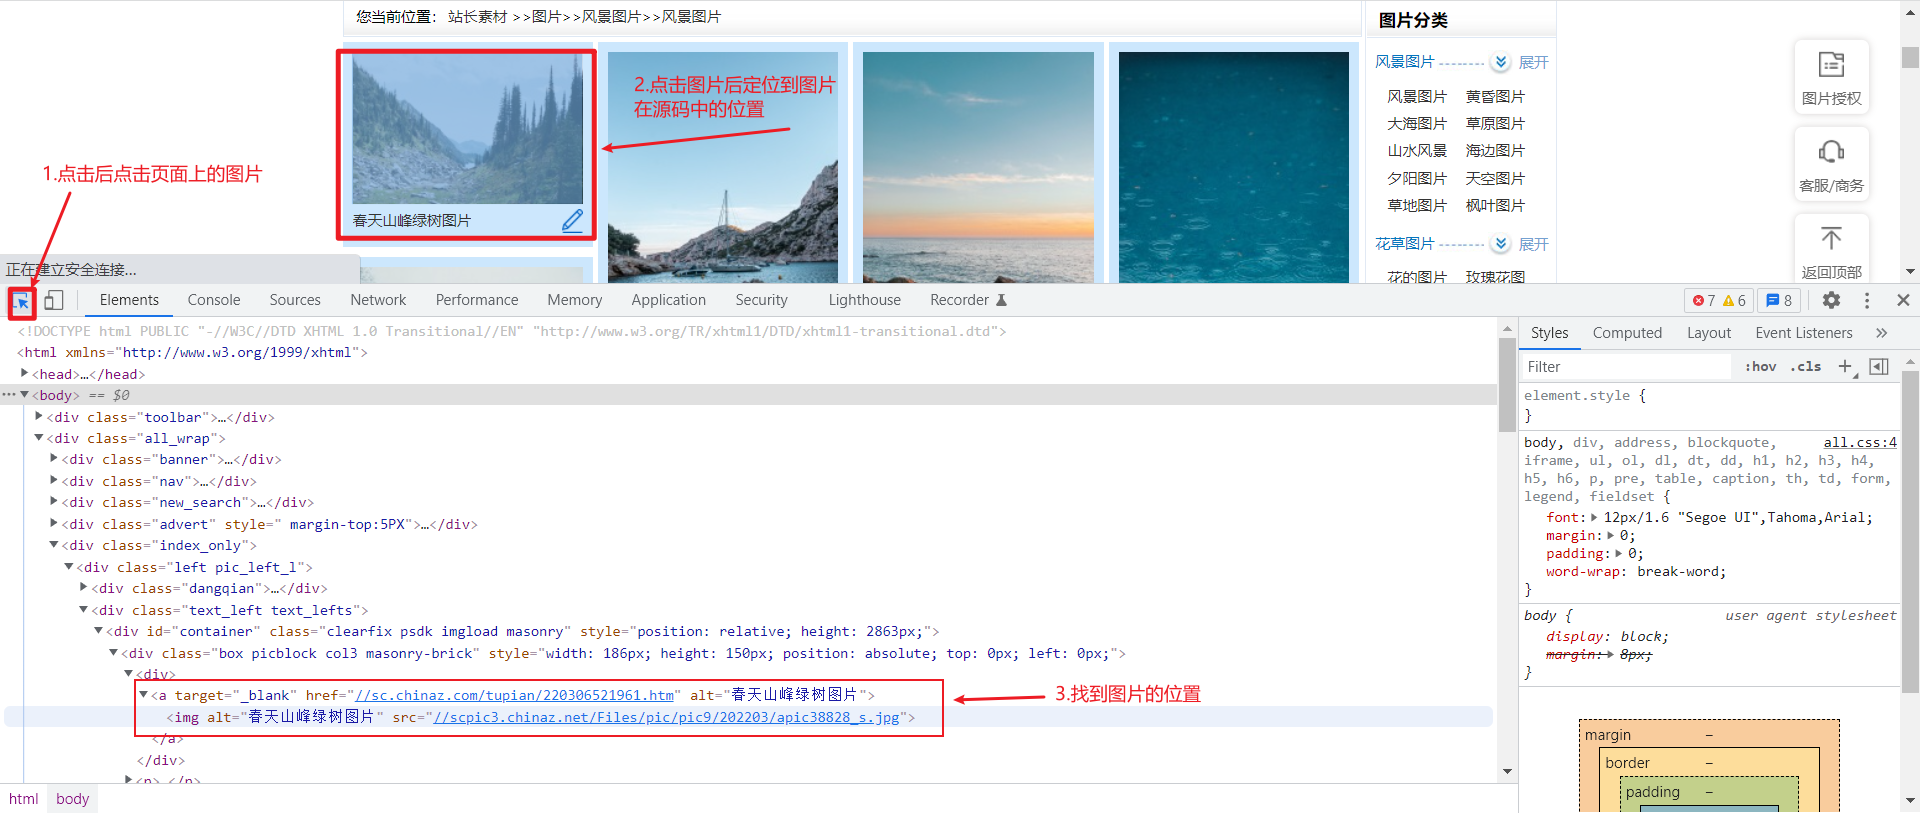
Task: Collapse the div id container node
Action: tap(99, 631)
